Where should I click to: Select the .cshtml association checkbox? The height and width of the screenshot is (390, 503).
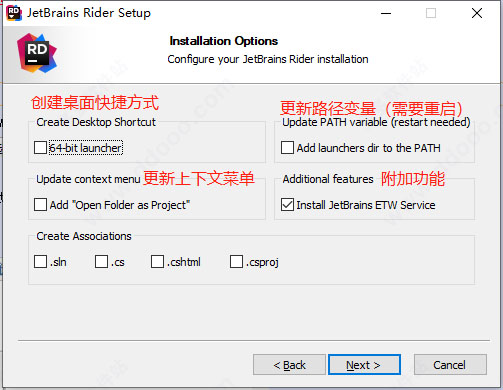pyautogui.click(x=157, y=262)
